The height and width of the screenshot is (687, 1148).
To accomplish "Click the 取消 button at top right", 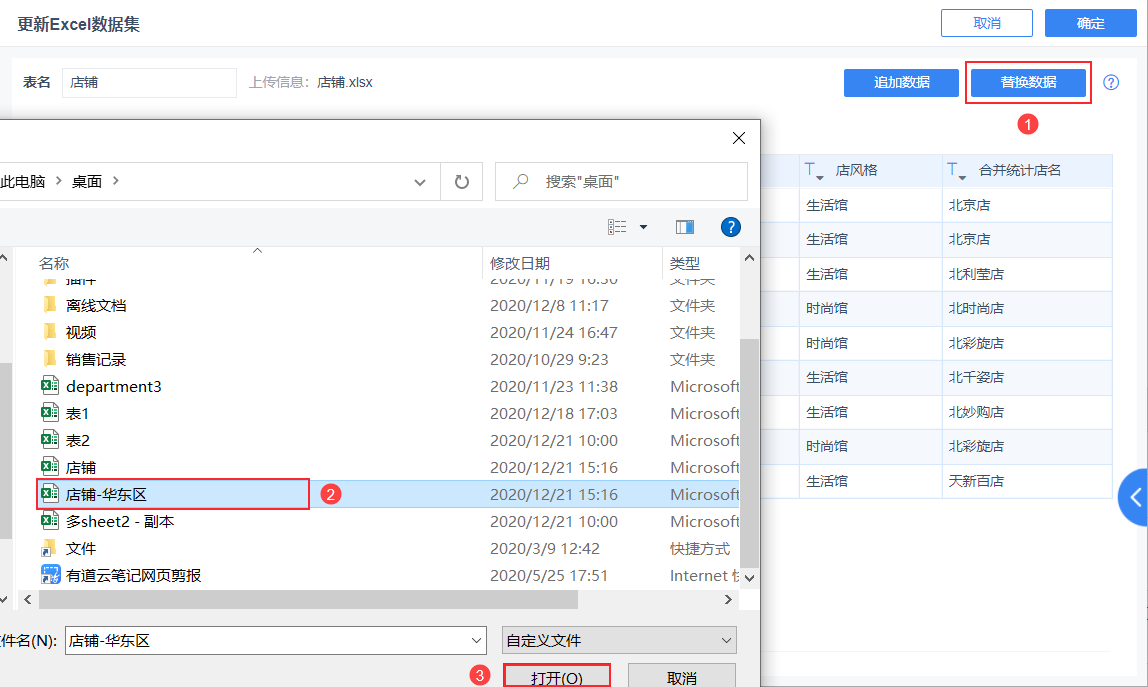I will (987, 23).
